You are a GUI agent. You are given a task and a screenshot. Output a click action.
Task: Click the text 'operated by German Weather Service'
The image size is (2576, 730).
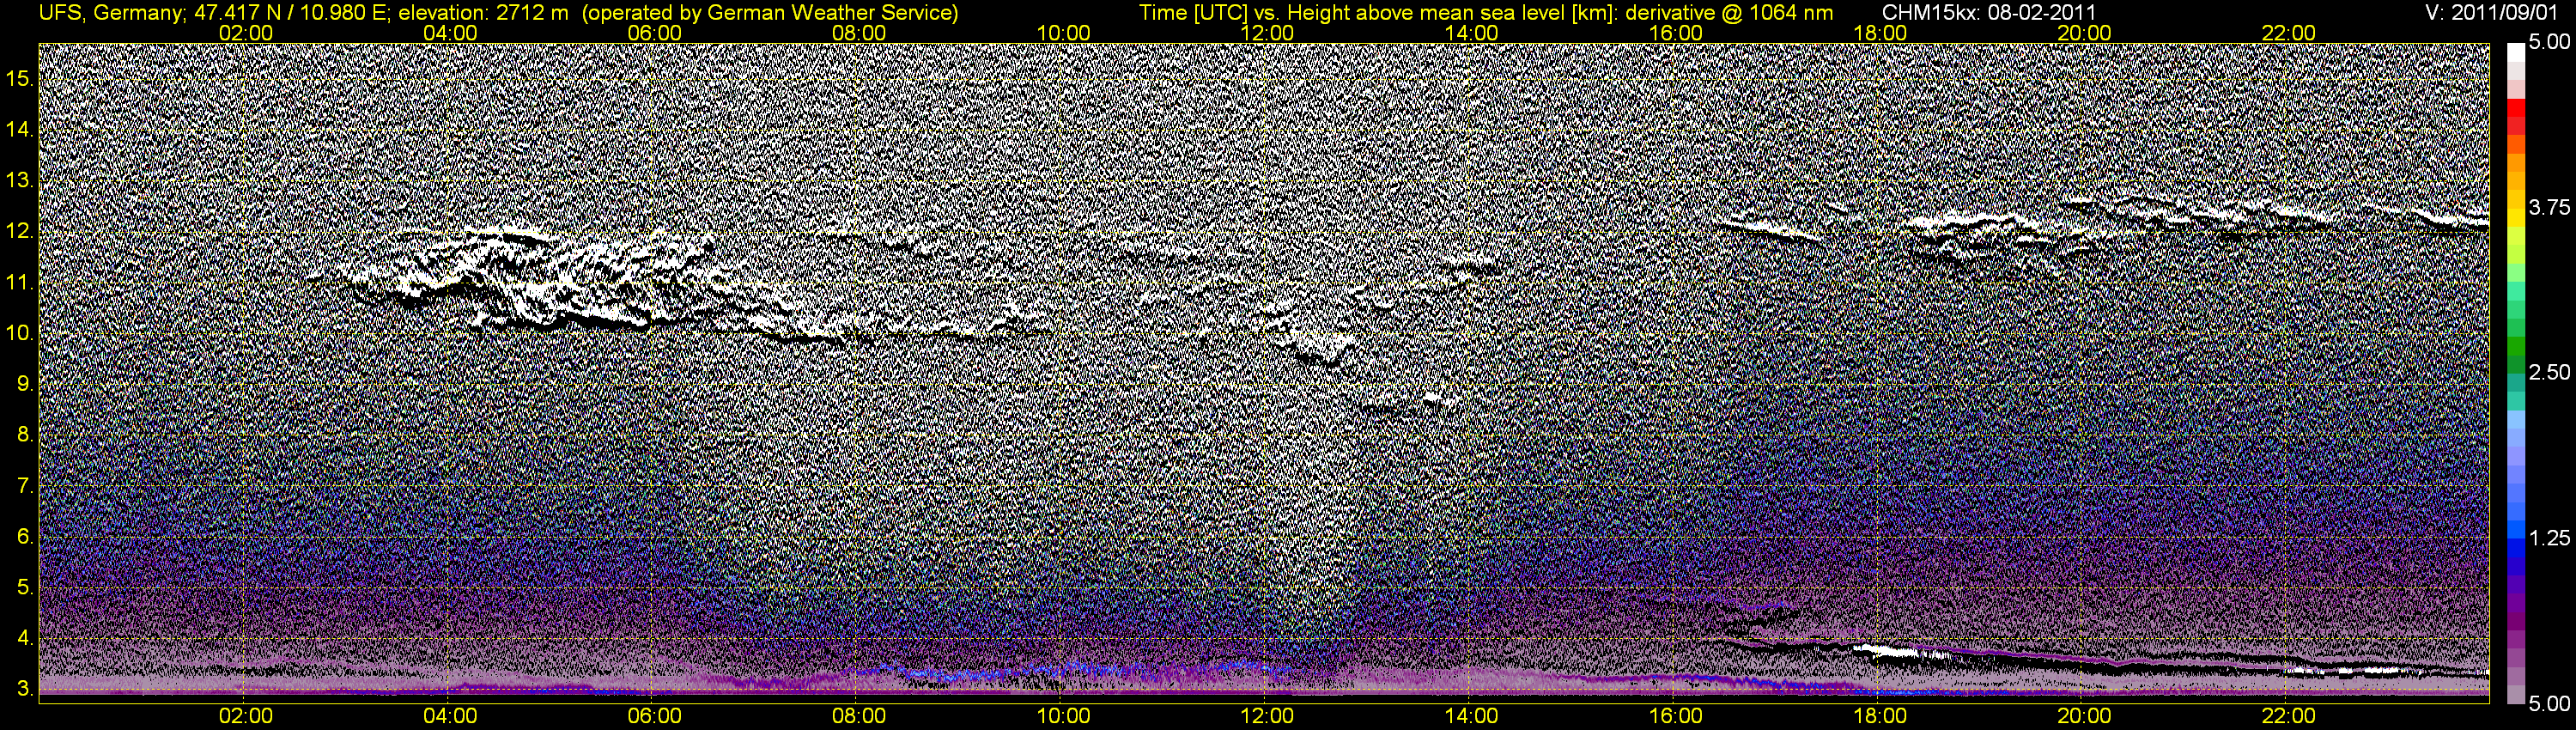click(769, 13)
